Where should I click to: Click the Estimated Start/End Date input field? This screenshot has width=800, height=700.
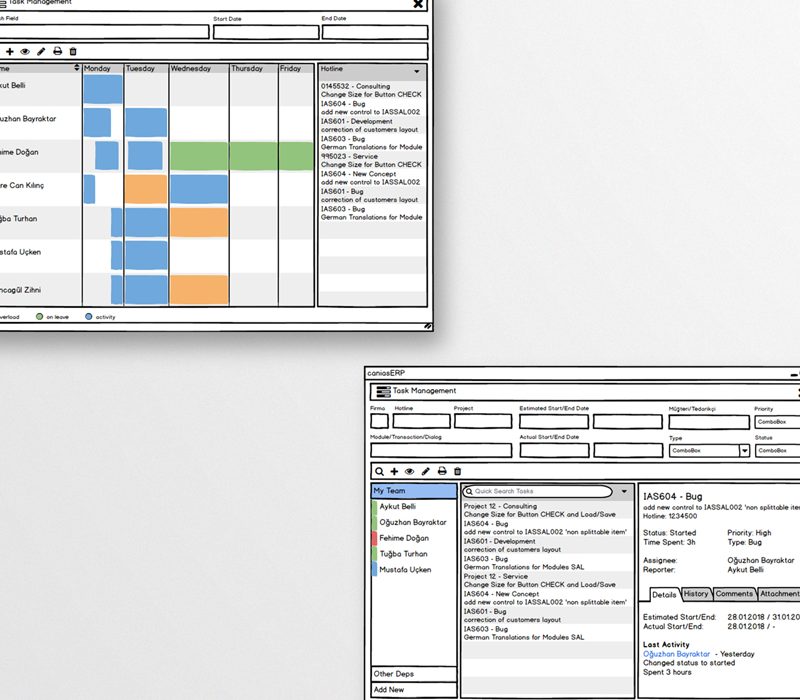[x=553, y=421]
